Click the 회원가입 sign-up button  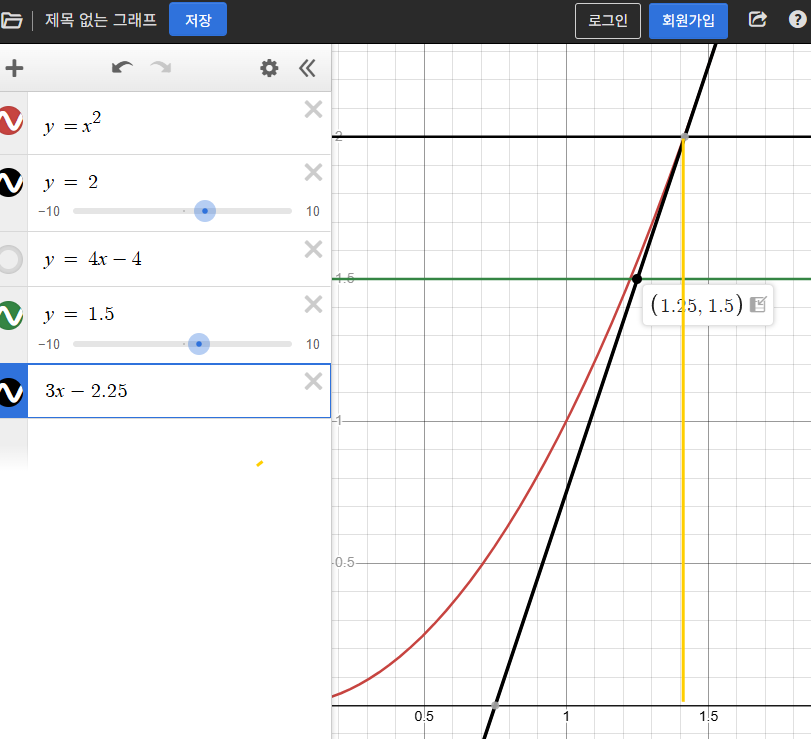click(688, 21)
